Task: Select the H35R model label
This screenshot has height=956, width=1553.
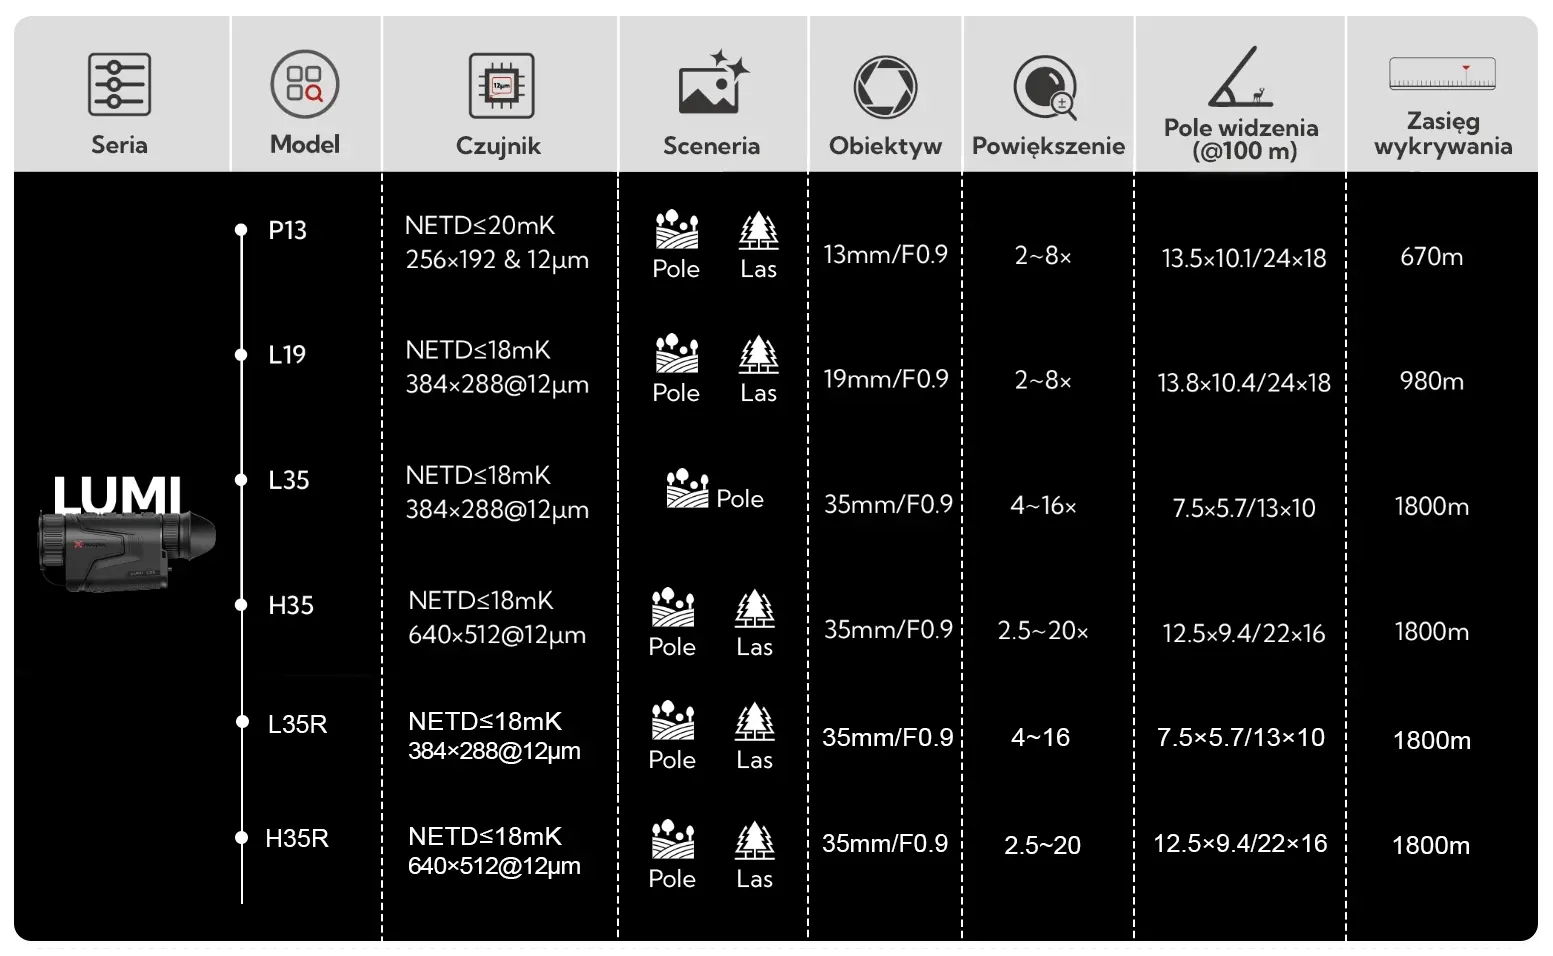Action: tap(297, 838)
